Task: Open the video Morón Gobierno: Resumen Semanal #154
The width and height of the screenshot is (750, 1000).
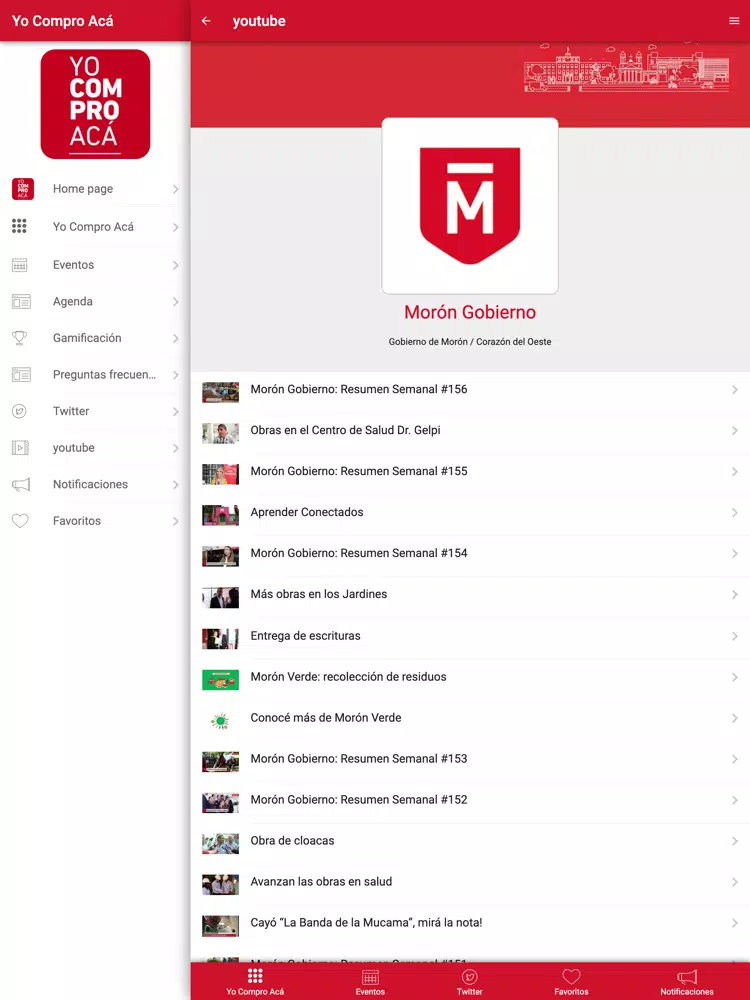Action: point(470,554)
